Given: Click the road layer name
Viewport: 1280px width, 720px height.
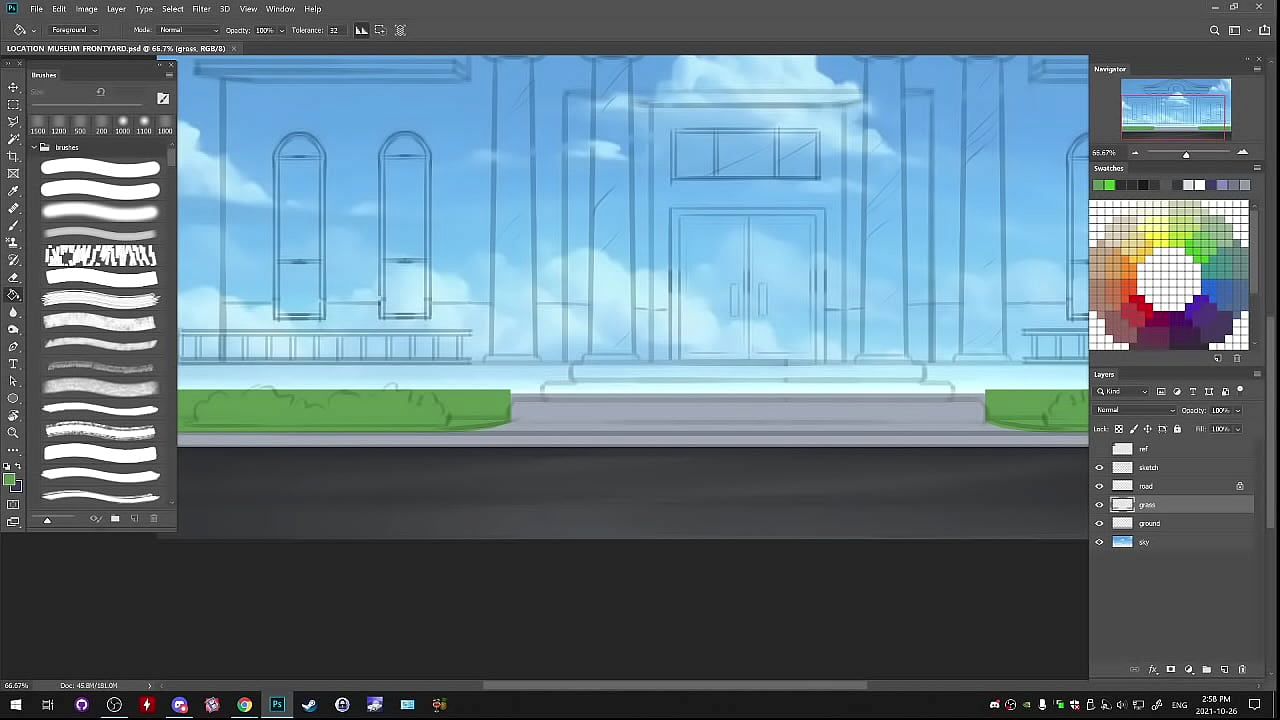Looking at the screenshot, I should 1146,486.
